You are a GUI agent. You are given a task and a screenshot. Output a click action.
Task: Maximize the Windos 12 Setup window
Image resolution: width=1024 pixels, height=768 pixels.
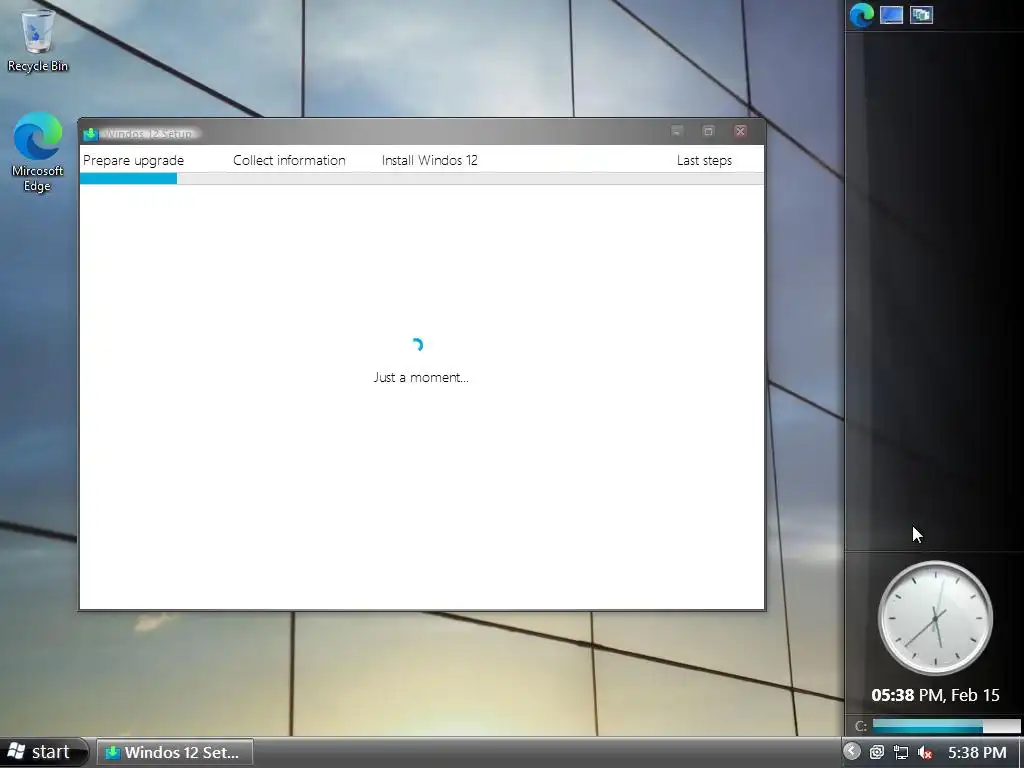point(709,131)
